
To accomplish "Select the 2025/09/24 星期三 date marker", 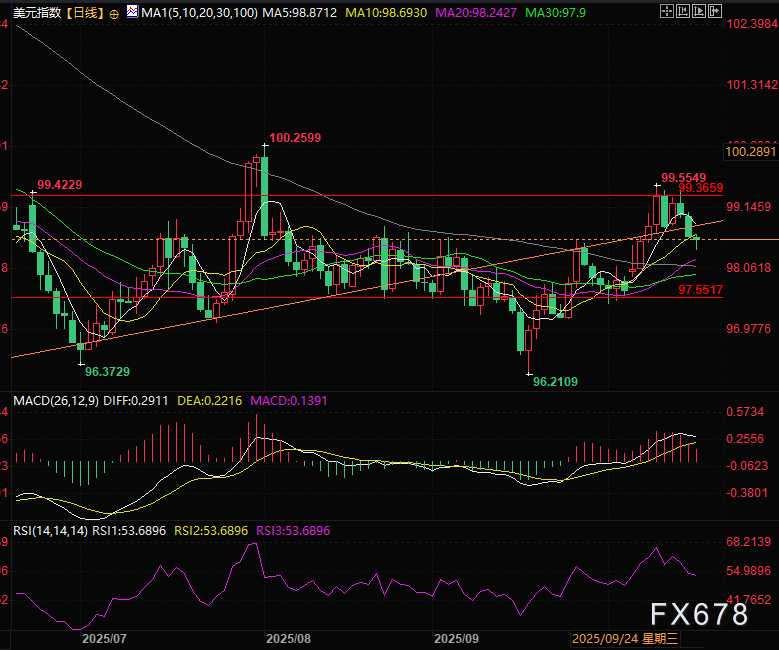I will point(625,637).
